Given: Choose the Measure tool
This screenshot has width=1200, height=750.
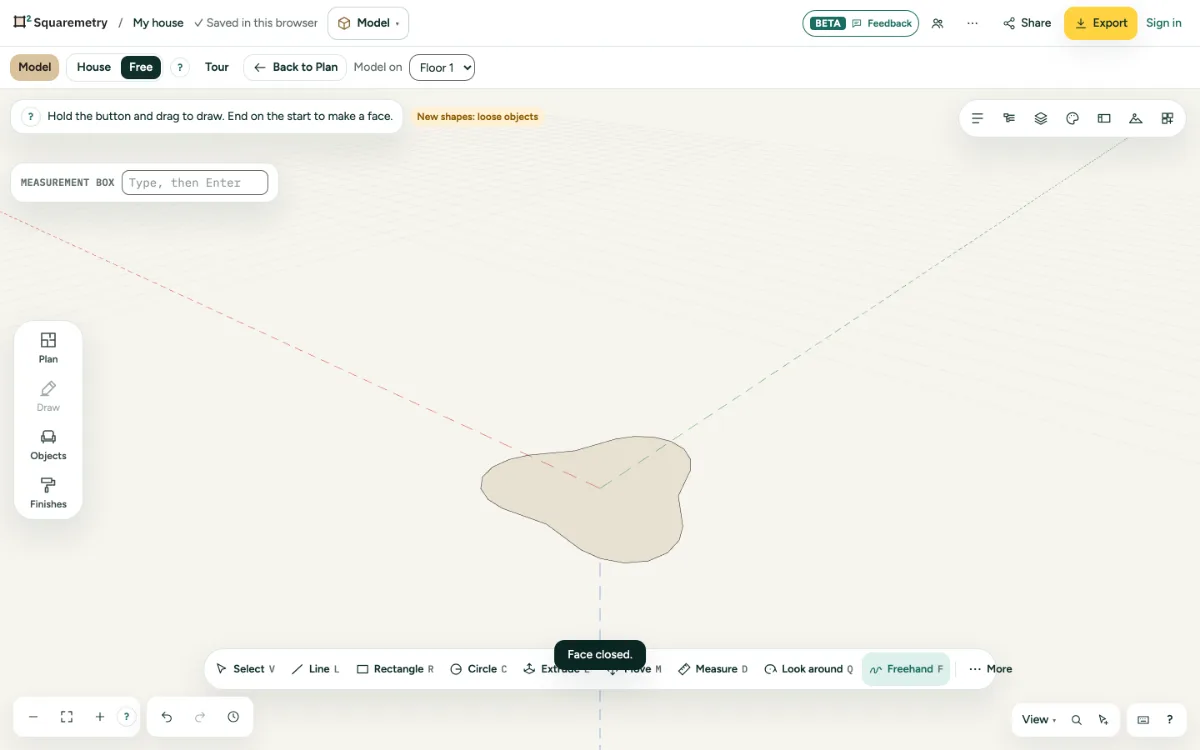Looking at the screenshot, I should (712, 669).
